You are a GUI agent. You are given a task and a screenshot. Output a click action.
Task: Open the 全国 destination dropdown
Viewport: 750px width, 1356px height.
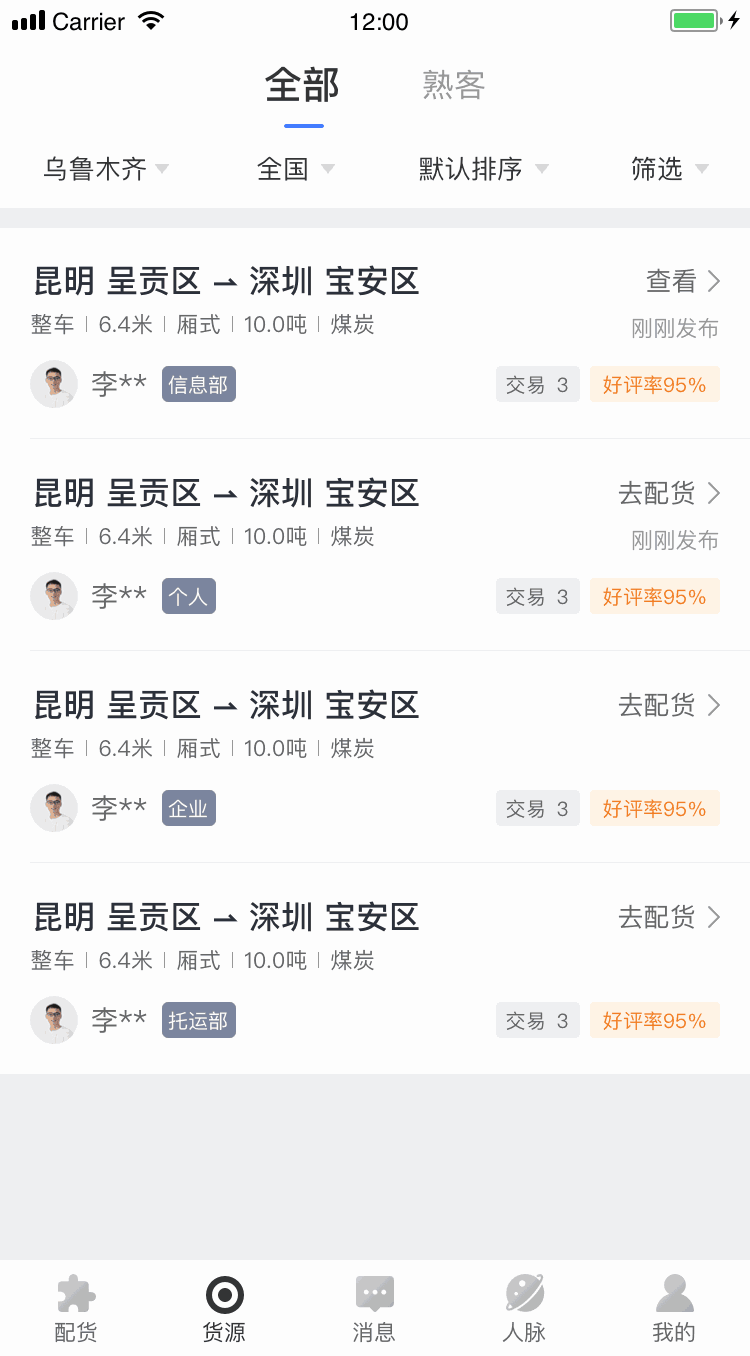tap(295, 169)
